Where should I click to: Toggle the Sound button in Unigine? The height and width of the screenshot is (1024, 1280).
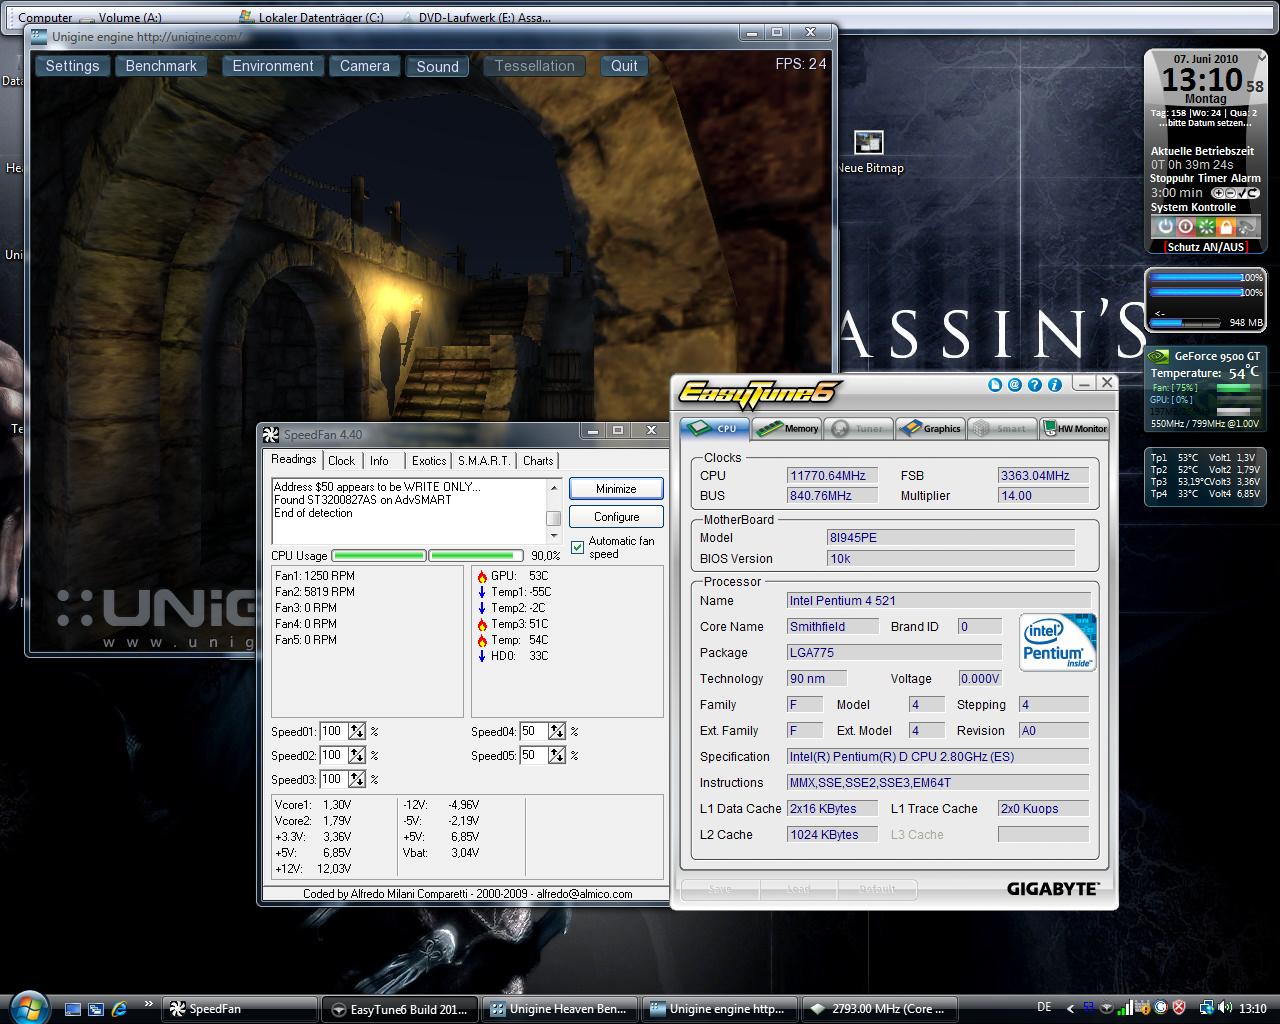coord(437,66)
